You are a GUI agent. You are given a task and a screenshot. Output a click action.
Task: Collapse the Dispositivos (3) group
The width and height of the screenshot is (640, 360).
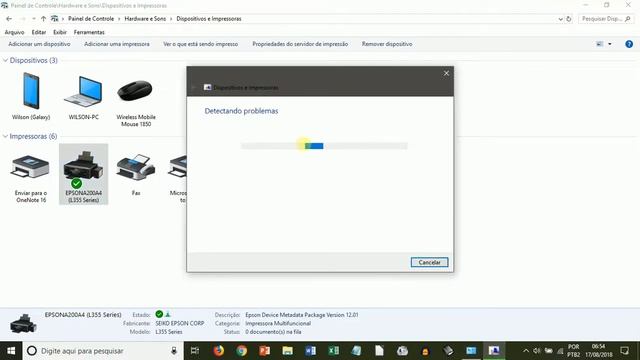click(5, 60)
